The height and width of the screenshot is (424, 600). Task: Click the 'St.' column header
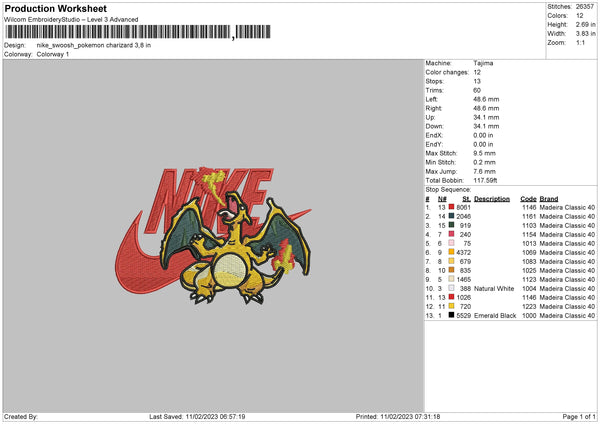coord(466,199)
